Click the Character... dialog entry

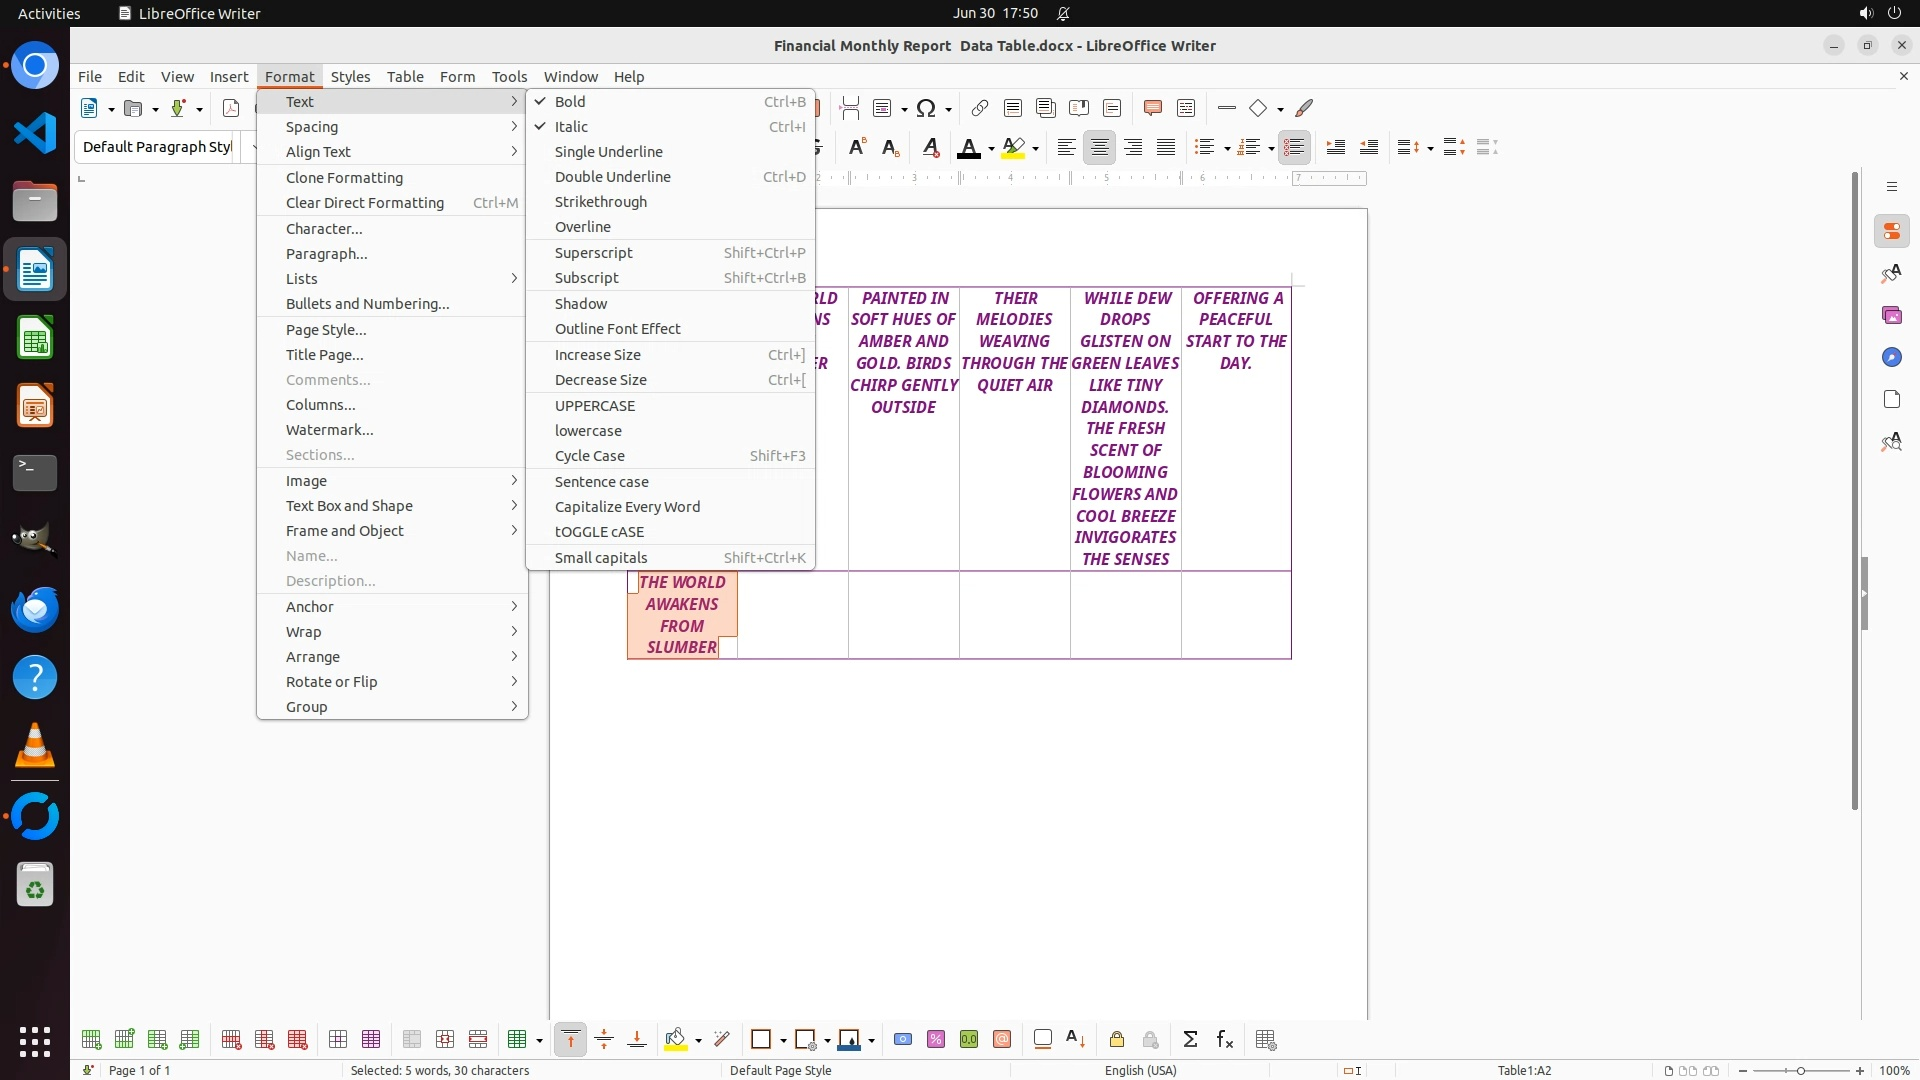324,229
